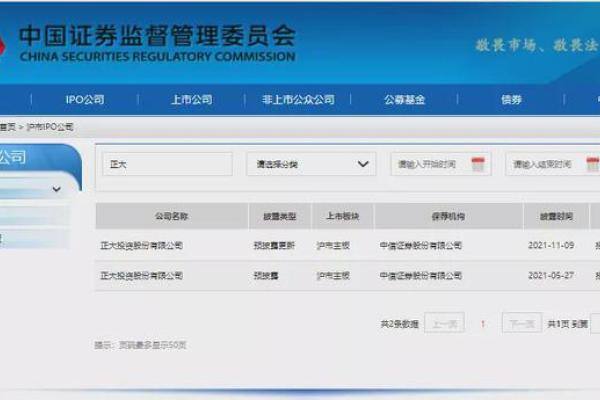
Task: Select 中信证券股份有限公司 in first row
Action: tap(421, 245)
